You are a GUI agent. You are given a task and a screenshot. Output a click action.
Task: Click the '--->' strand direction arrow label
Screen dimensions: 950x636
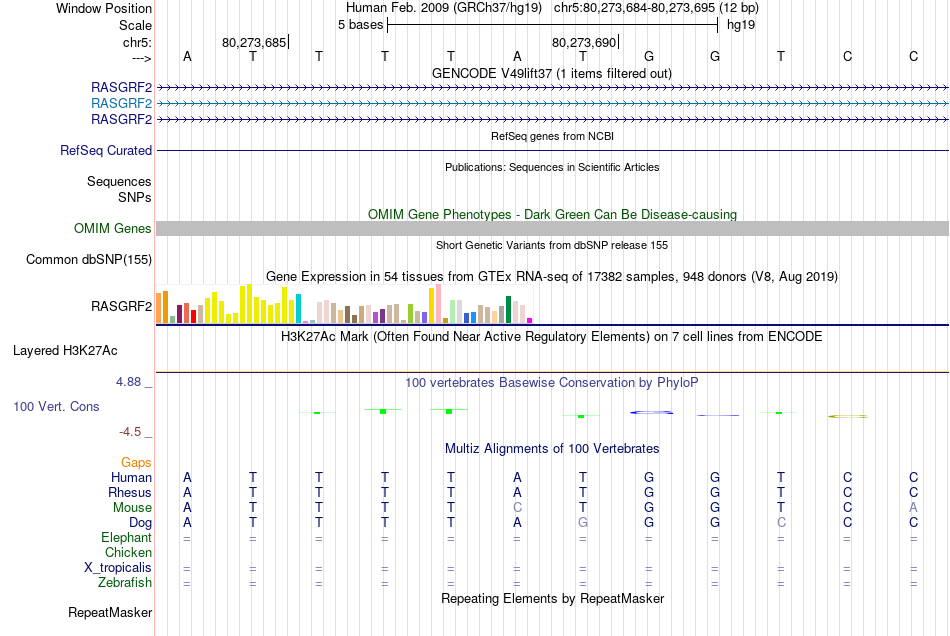pos(141,58)
